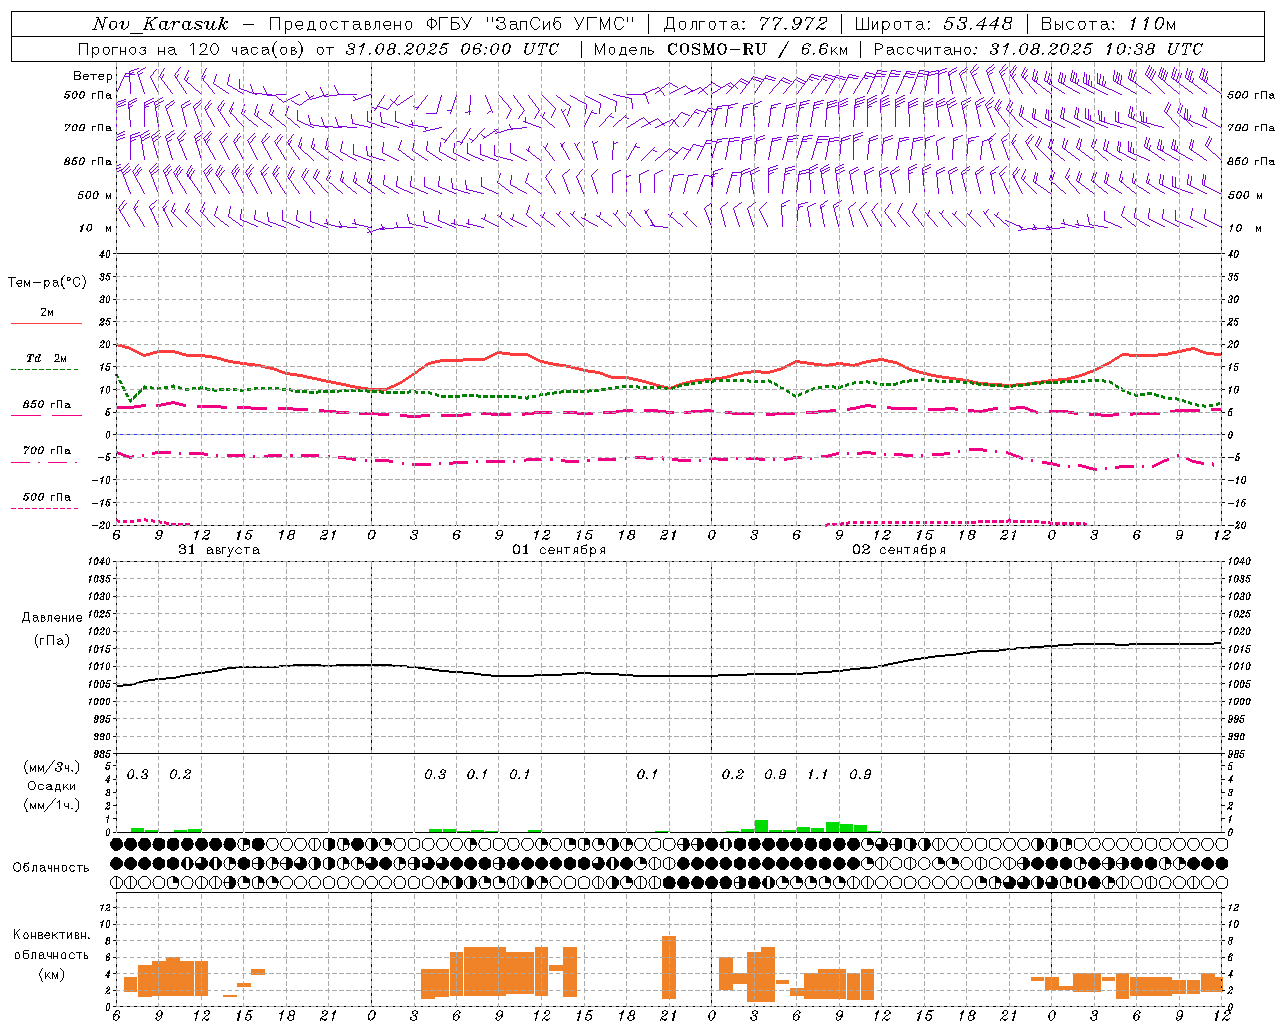
Task: Click the "500 гПа" temperature legend entry
Action: tap(47, 496)
